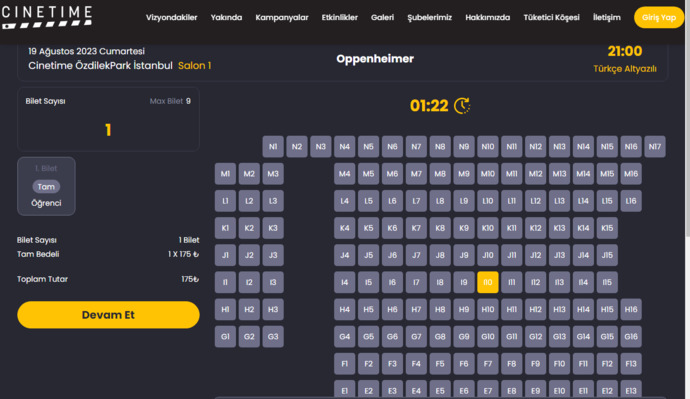The height and width of the screenshot is (399, 690).
Task: Go to Şubelerimiz
Action: (429, 18)
